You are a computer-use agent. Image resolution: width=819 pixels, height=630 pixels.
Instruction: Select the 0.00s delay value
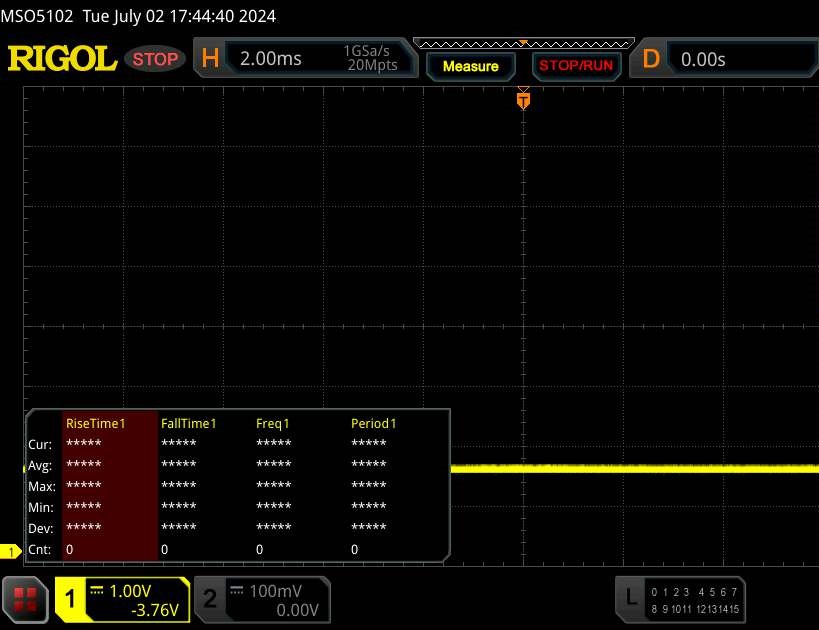pyautogui.click(x=703, y=60)
